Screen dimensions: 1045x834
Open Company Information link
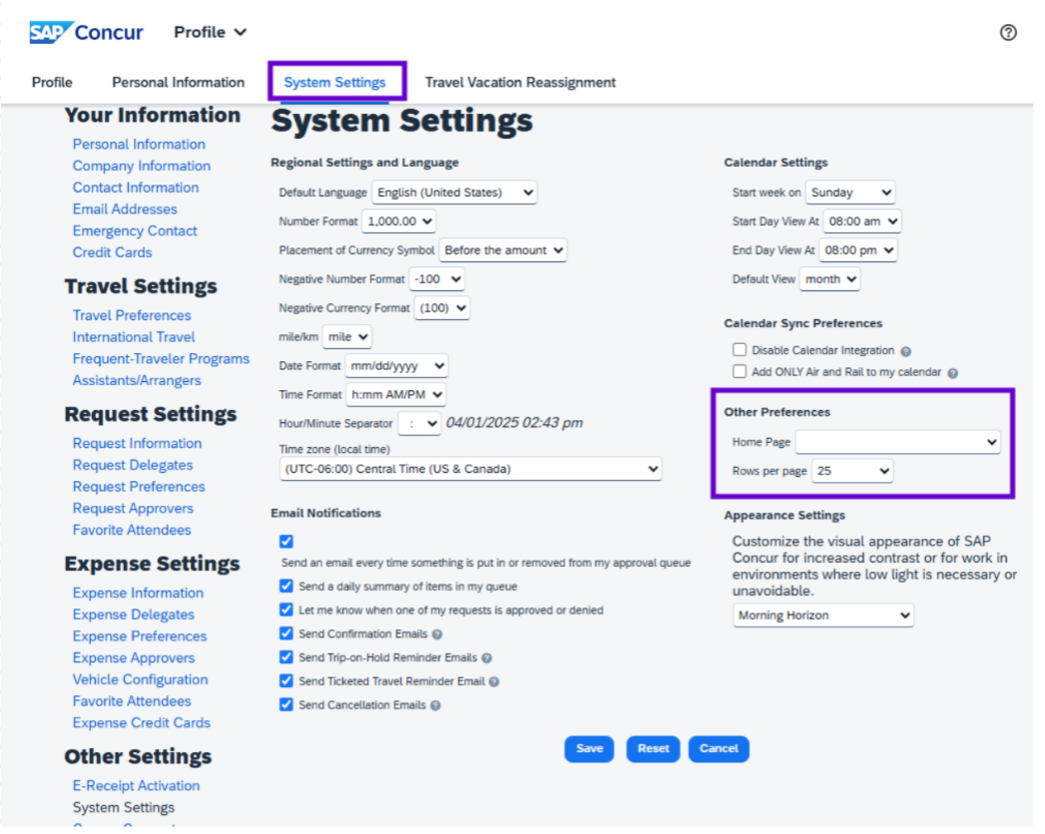(141, 166)
